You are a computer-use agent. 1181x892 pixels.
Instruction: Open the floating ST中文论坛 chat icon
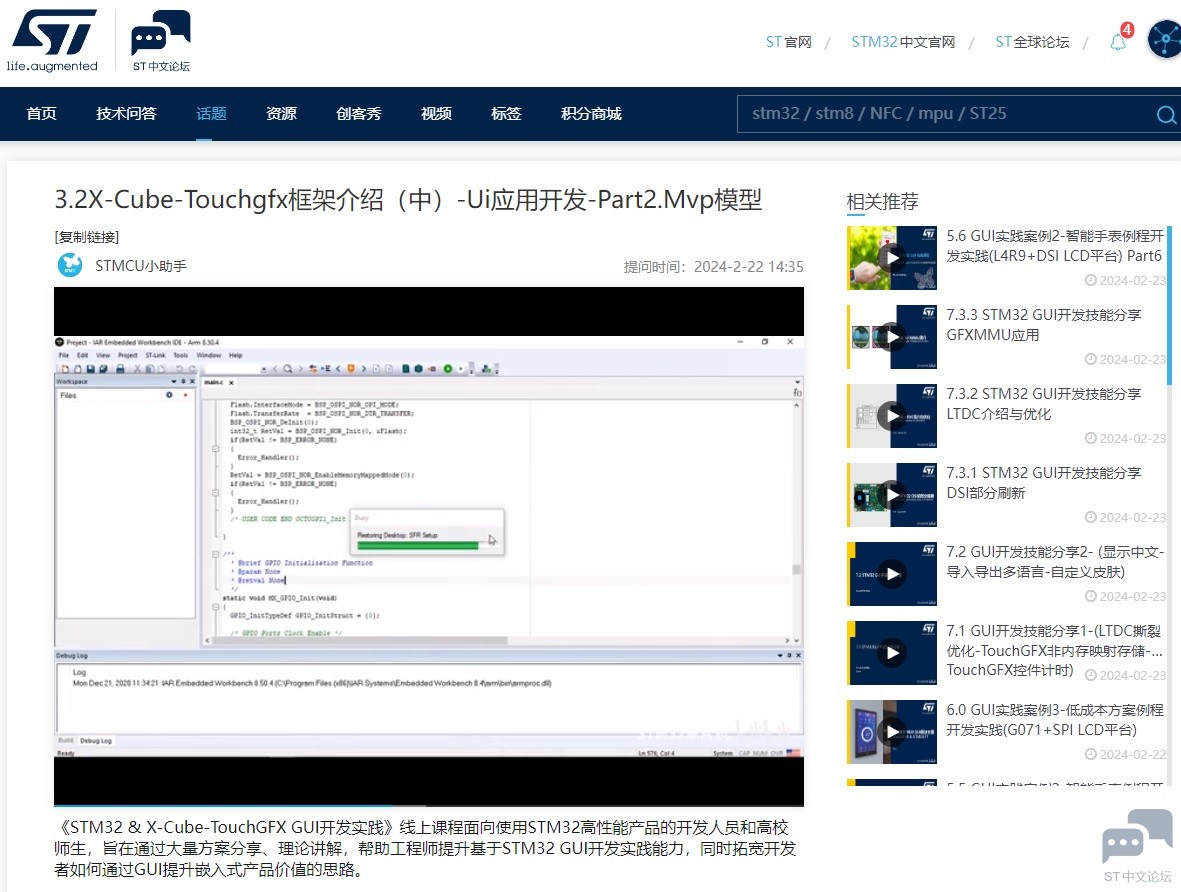click(1137, 845)
